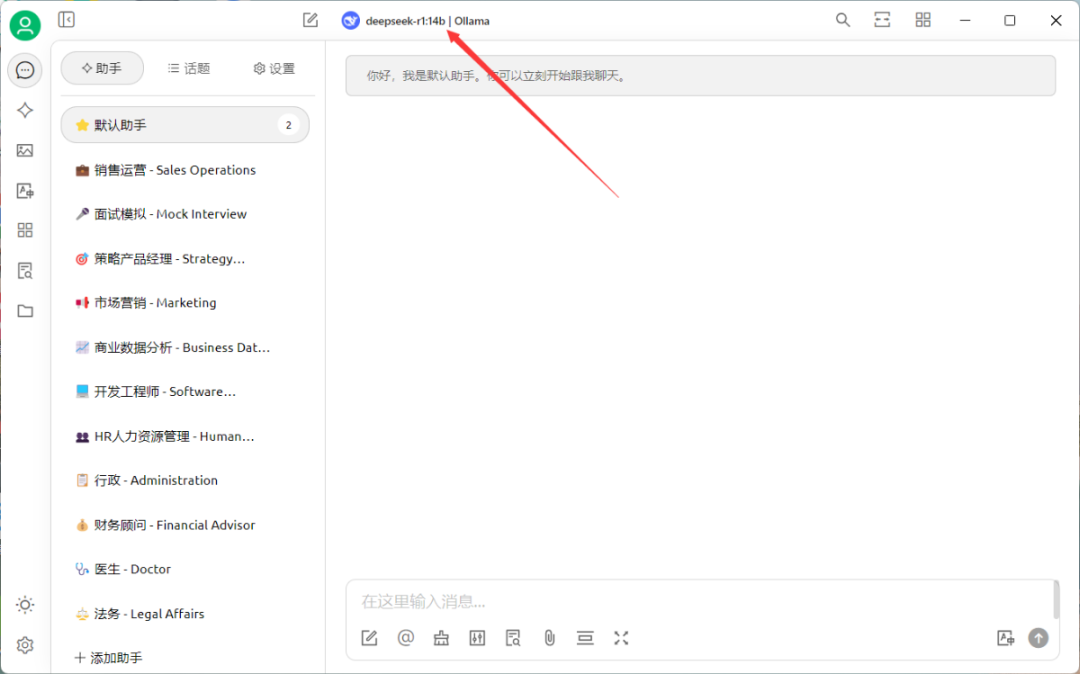Click the scales icon of Legal Affairs

82,614
